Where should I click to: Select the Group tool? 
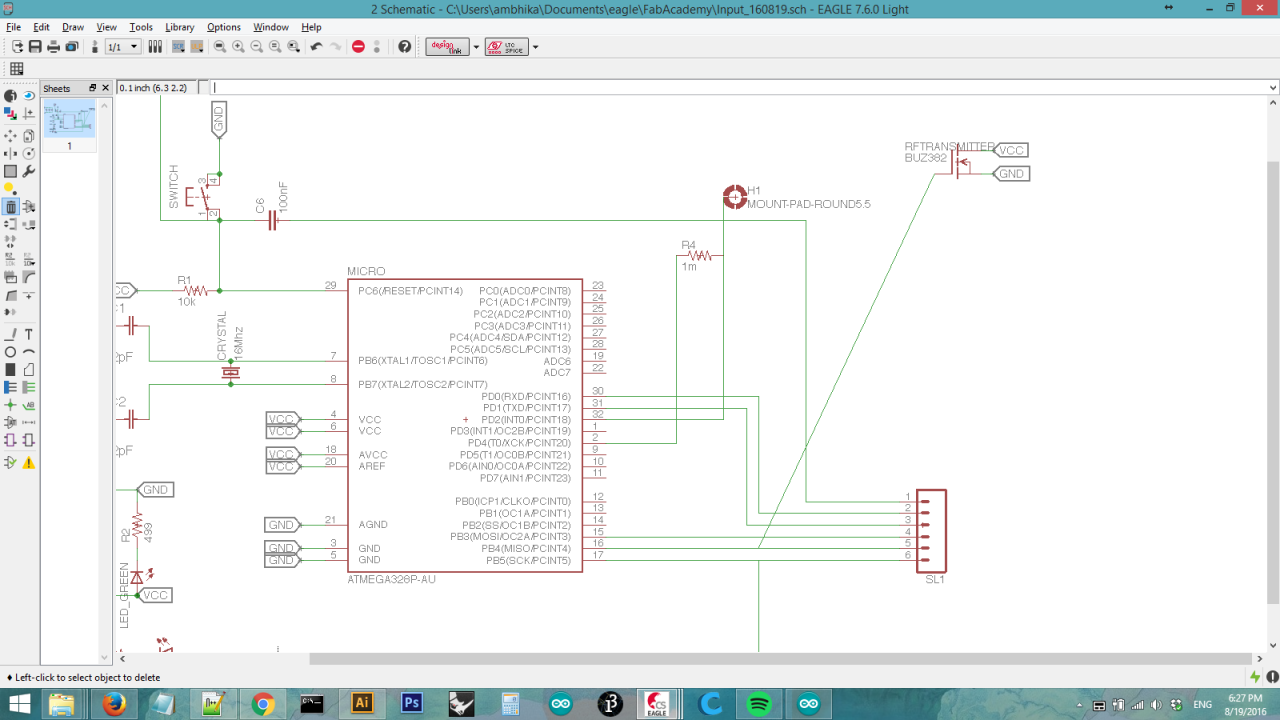10,171
